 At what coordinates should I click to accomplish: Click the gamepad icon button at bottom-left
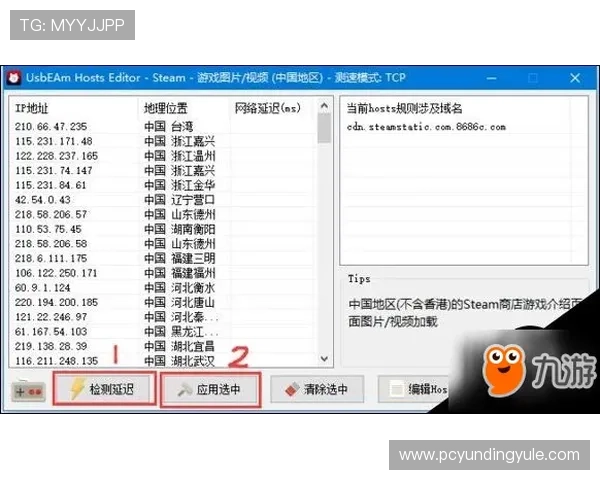point(29,391)
